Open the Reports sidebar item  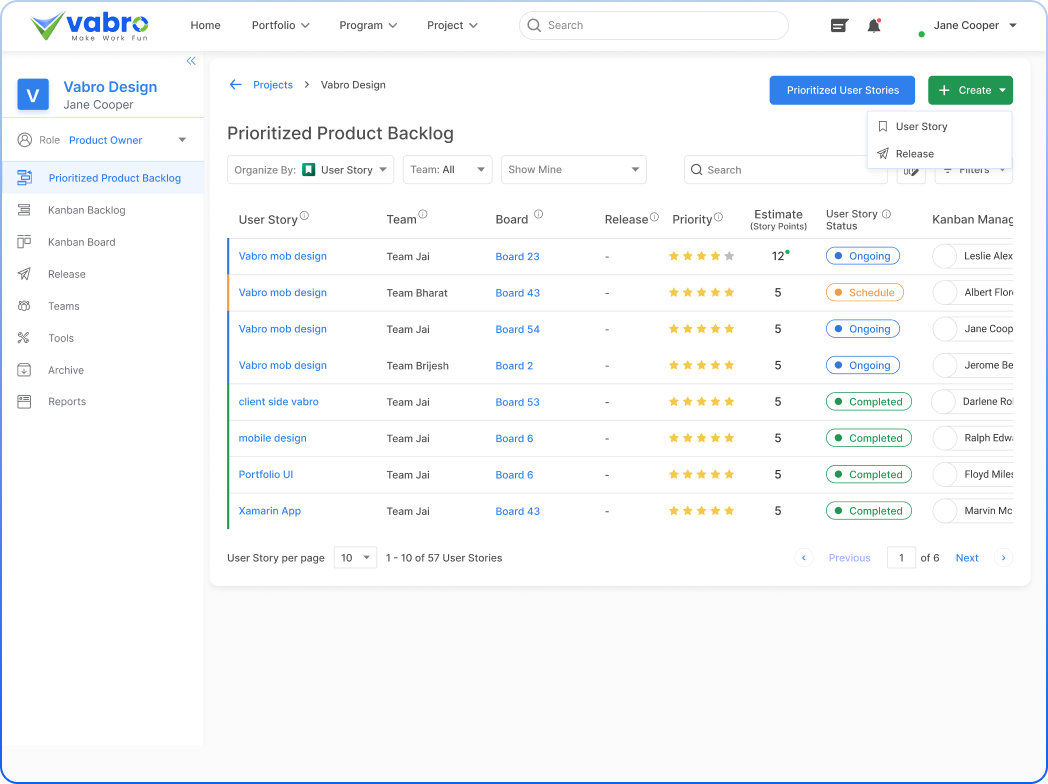point(67,402)
